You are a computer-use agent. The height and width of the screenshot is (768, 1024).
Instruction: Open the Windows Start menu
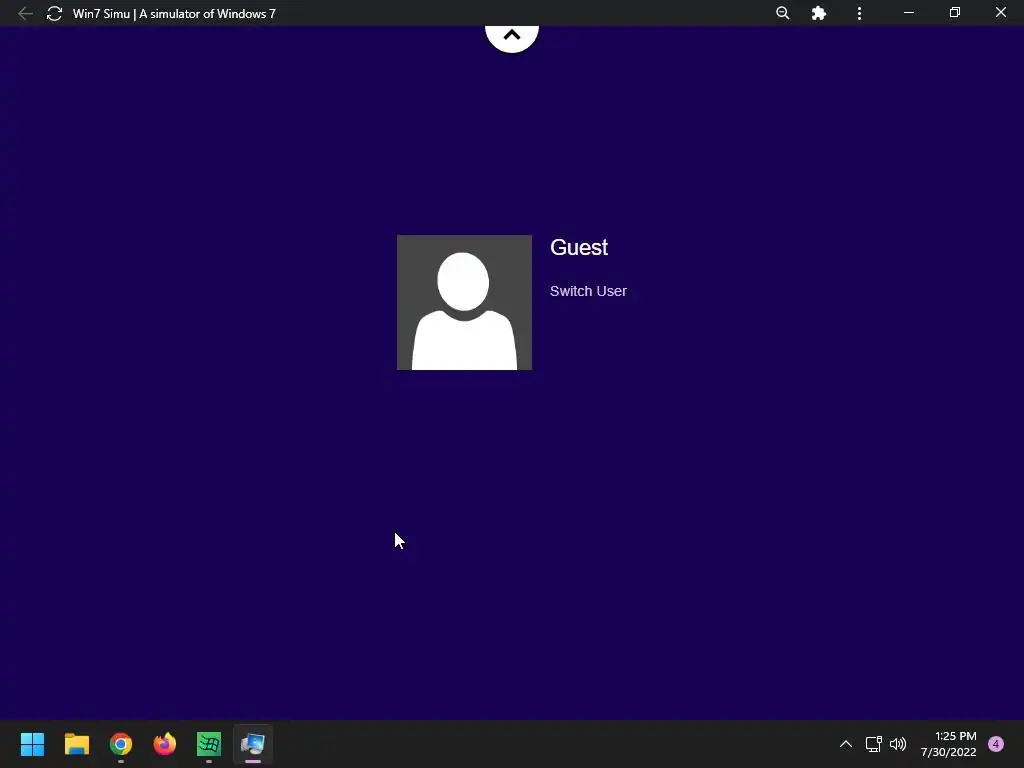(32, 744)
